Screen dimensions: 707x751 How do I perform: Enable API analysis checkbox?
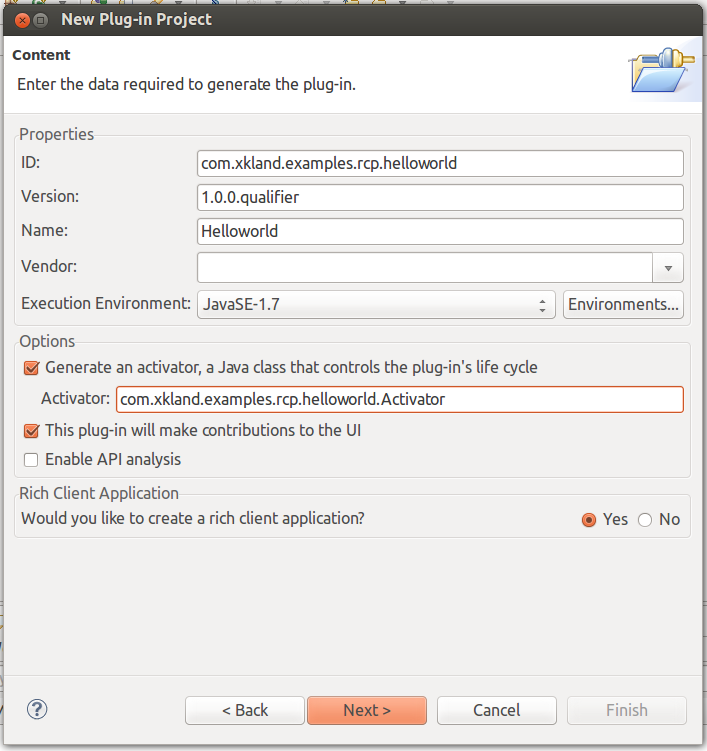(x=31, y=460)
